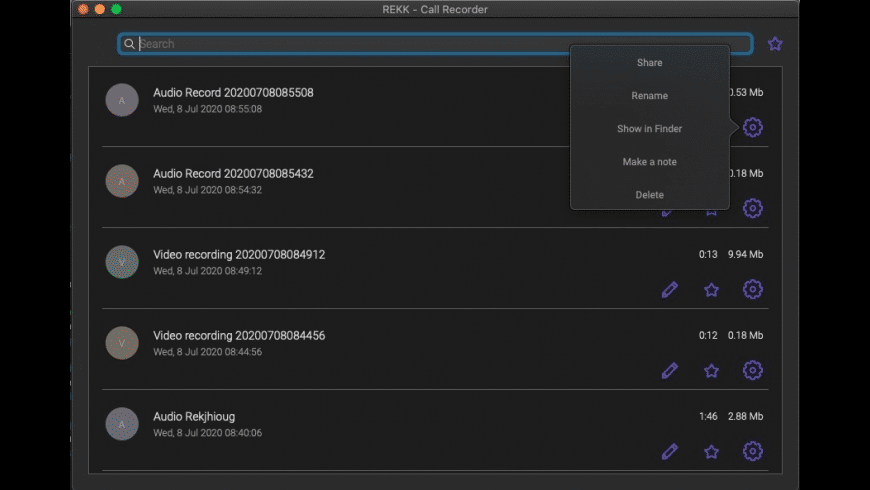Screen dimensions: 870x490
Task: Favorite Video recording 20200708084912 with its star
Action: click(x=711, y=290)
